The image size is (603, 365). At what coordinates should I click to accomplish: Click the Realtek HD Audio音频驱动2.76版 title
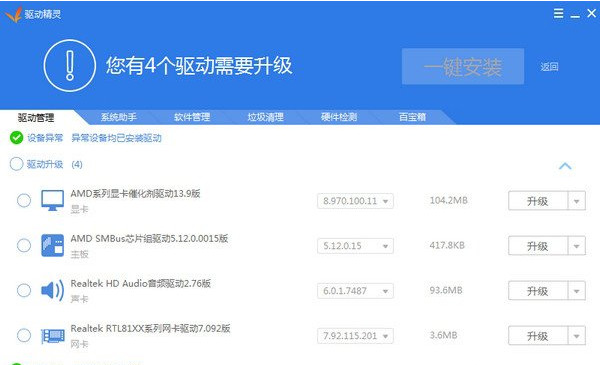[141, 283]
